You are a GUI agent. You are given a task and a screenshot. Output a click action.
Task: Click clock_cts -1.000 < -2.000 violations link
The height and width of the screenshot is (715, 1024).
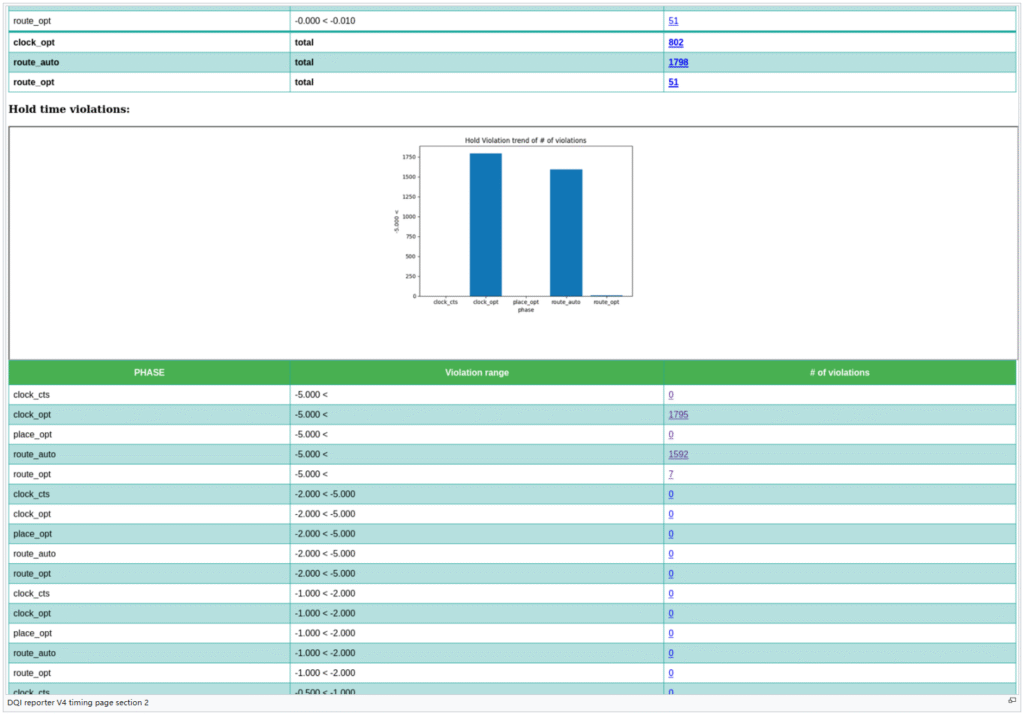point(671,594)
